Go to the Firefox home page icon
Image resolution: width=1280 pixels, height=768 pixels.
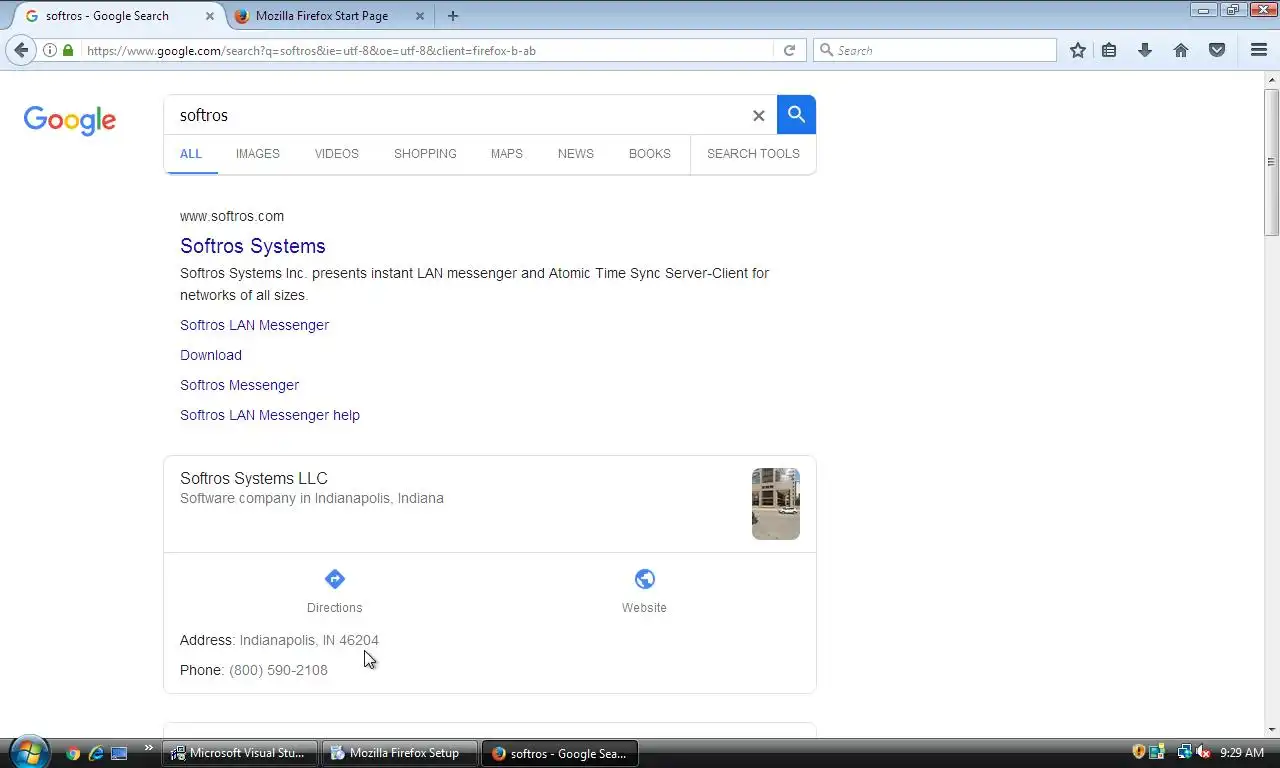1181,50
